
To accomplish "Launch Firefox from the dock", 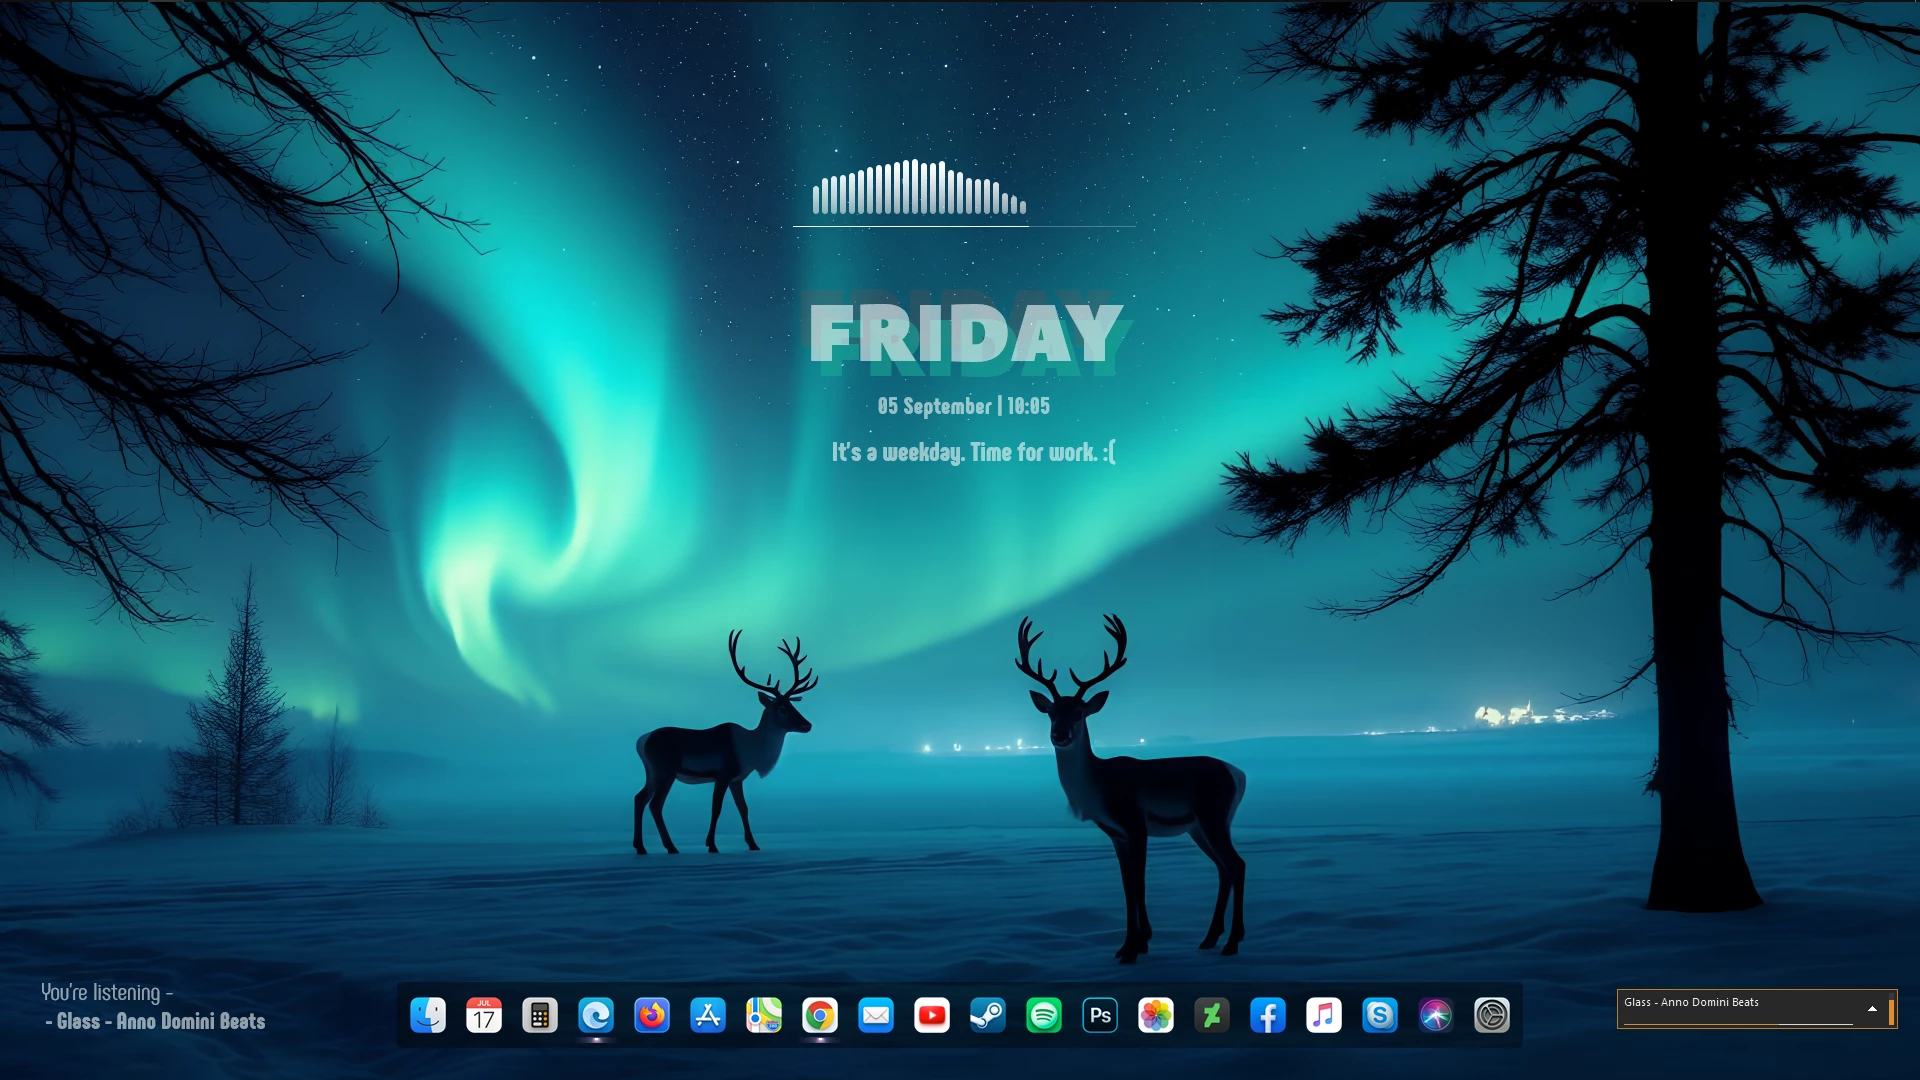I will point(652,1015).
